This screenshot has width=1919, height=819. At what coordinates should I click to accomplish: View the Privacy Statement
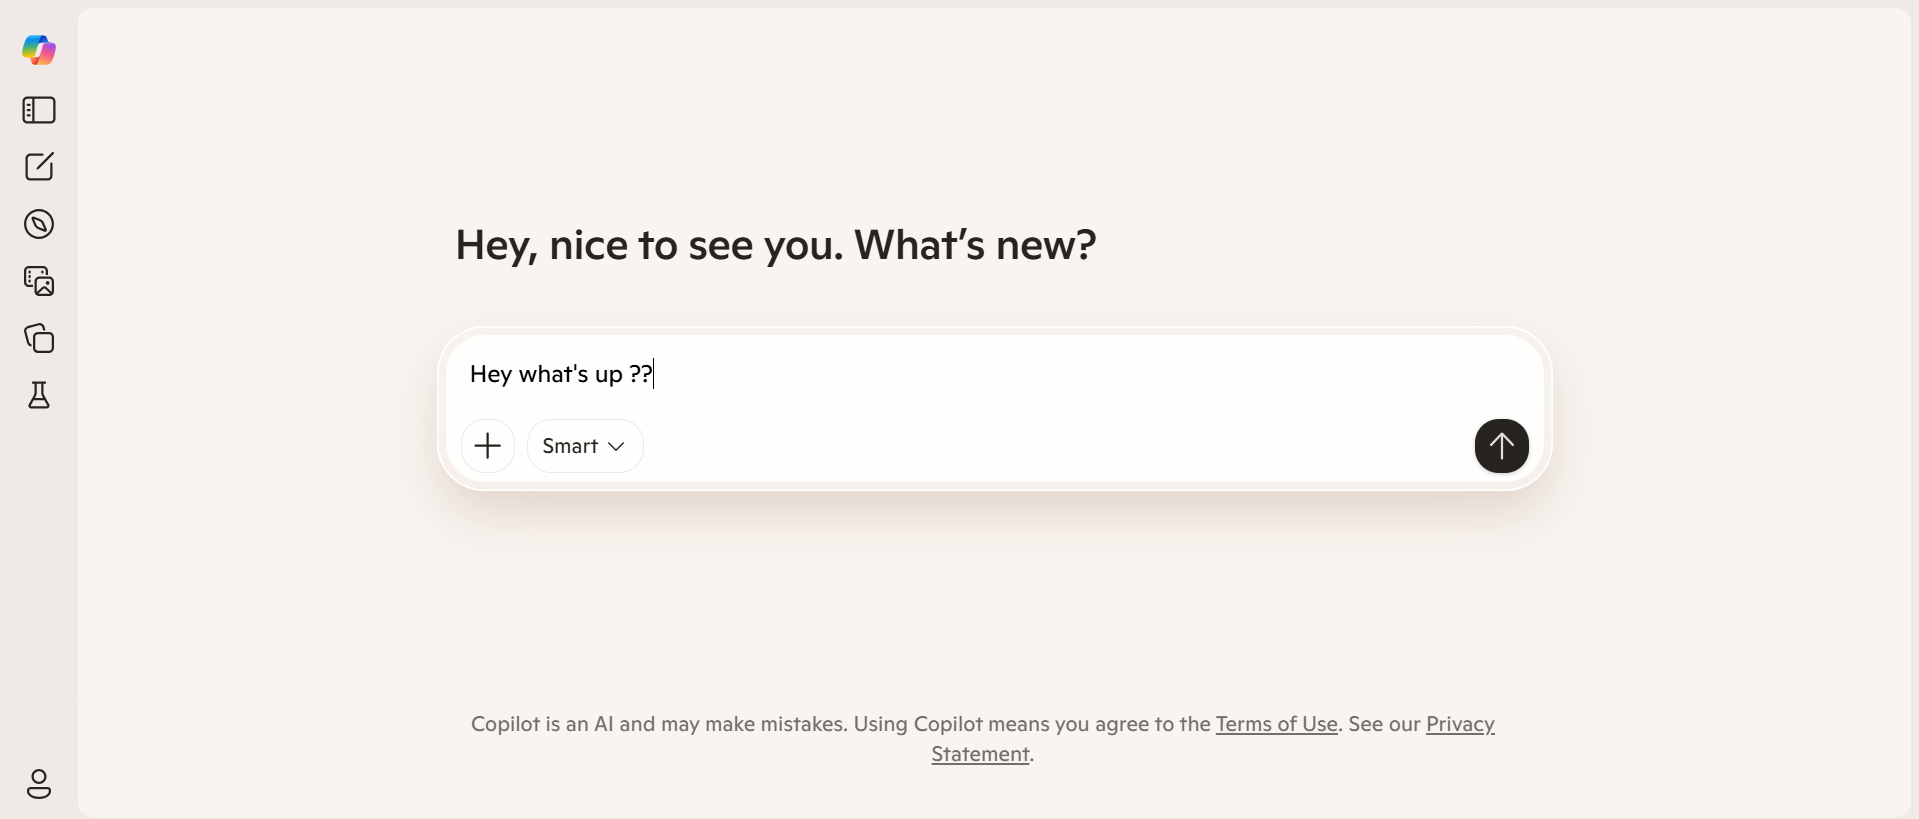[x=1212, y=739]
